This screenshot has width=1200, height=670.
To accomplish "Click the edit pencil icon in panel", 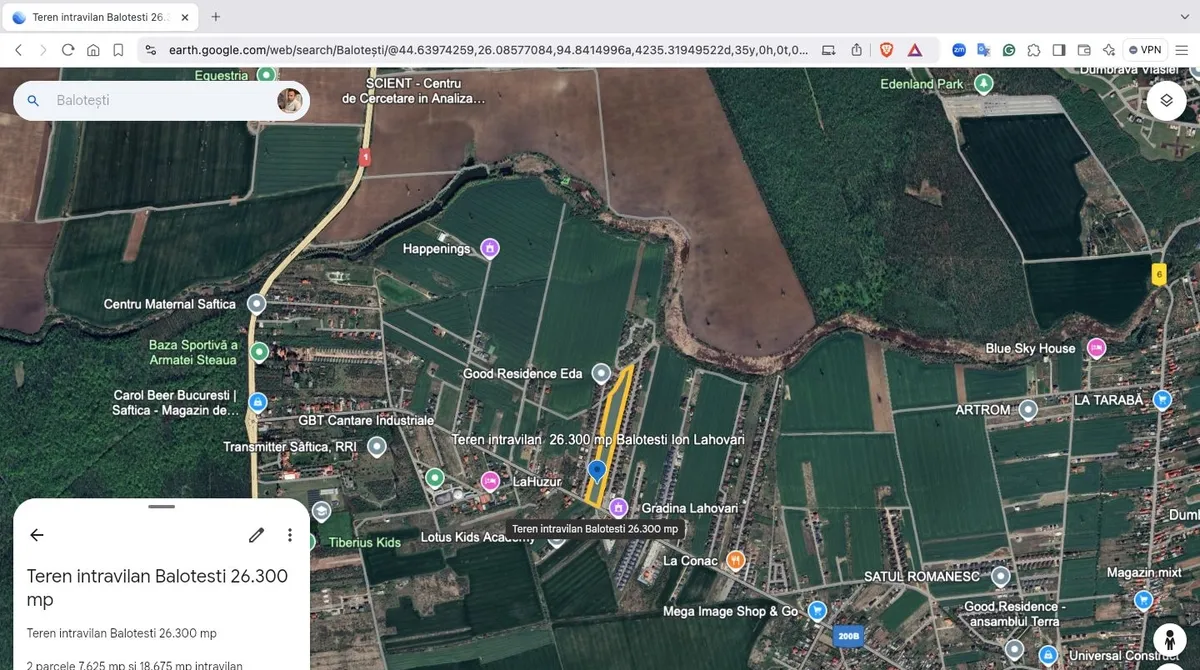I will [x=257, y=535].
